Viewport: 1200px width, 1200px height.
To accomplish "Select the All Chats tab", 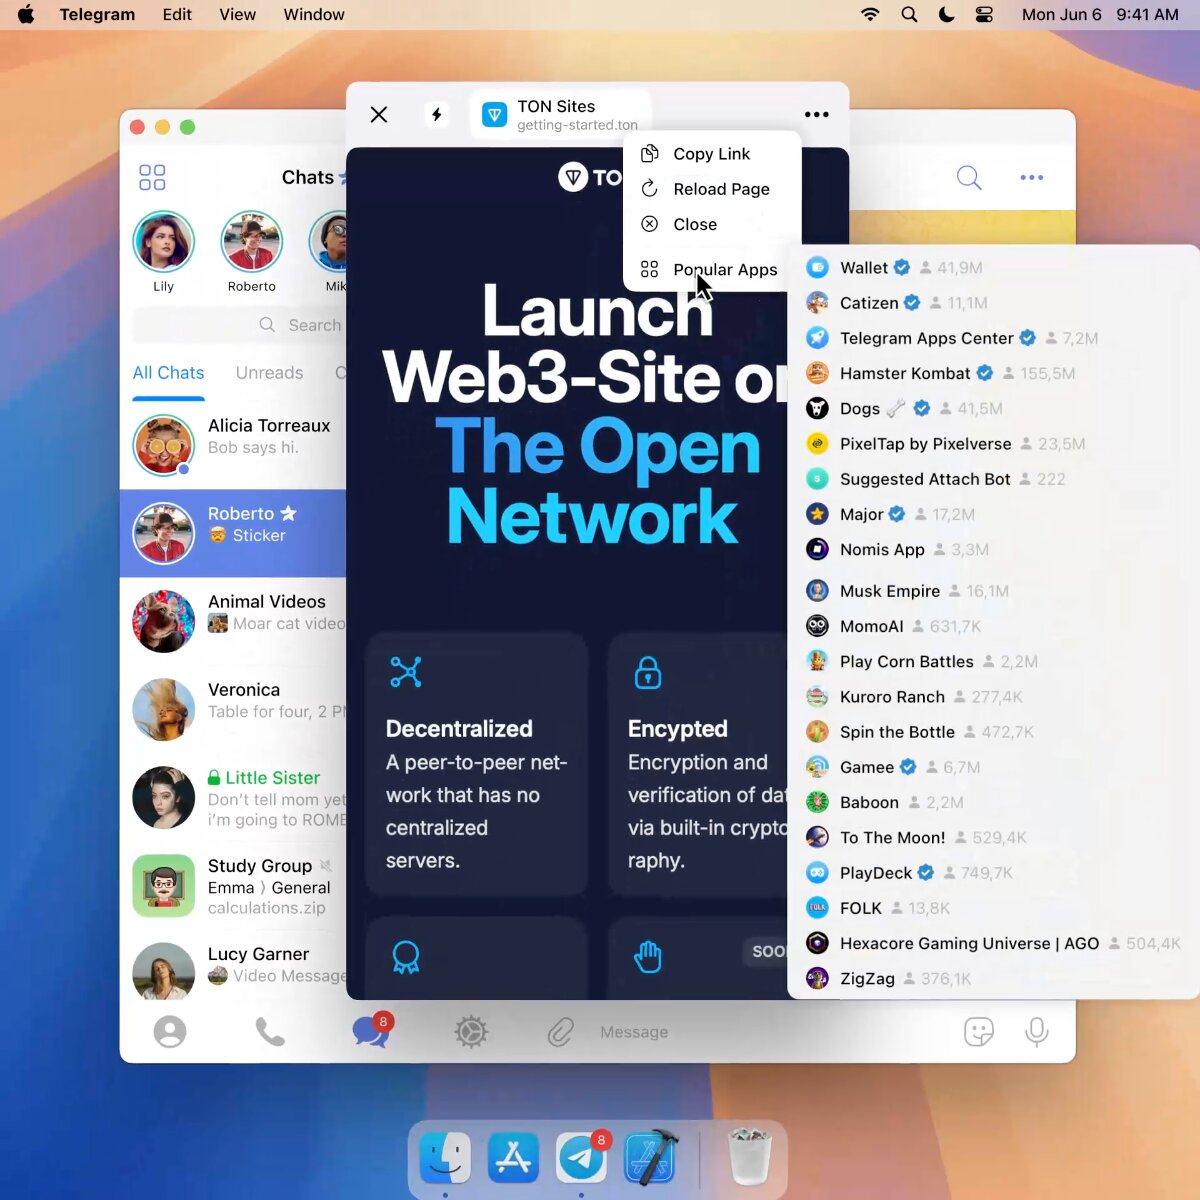I will click(x=168, y=373).
